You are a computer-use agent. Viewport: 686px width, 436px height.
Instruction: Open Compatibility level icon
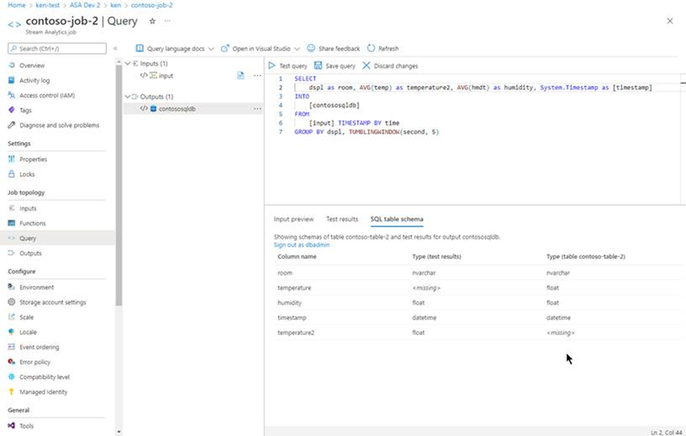click(11, 377)
